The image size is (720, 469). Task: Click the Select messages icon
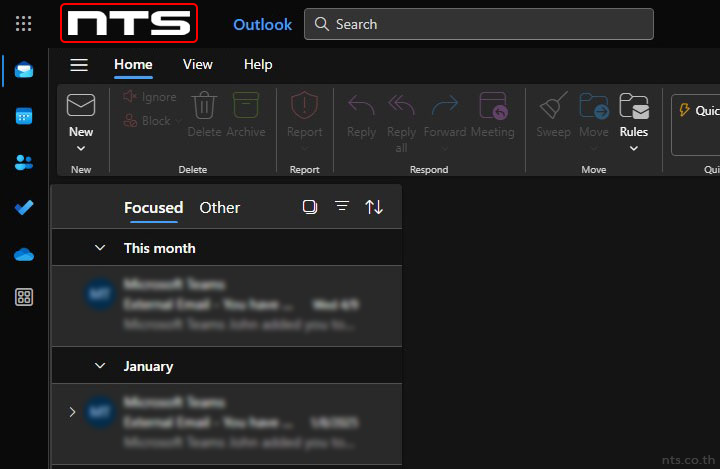click(x=310, y=207)
